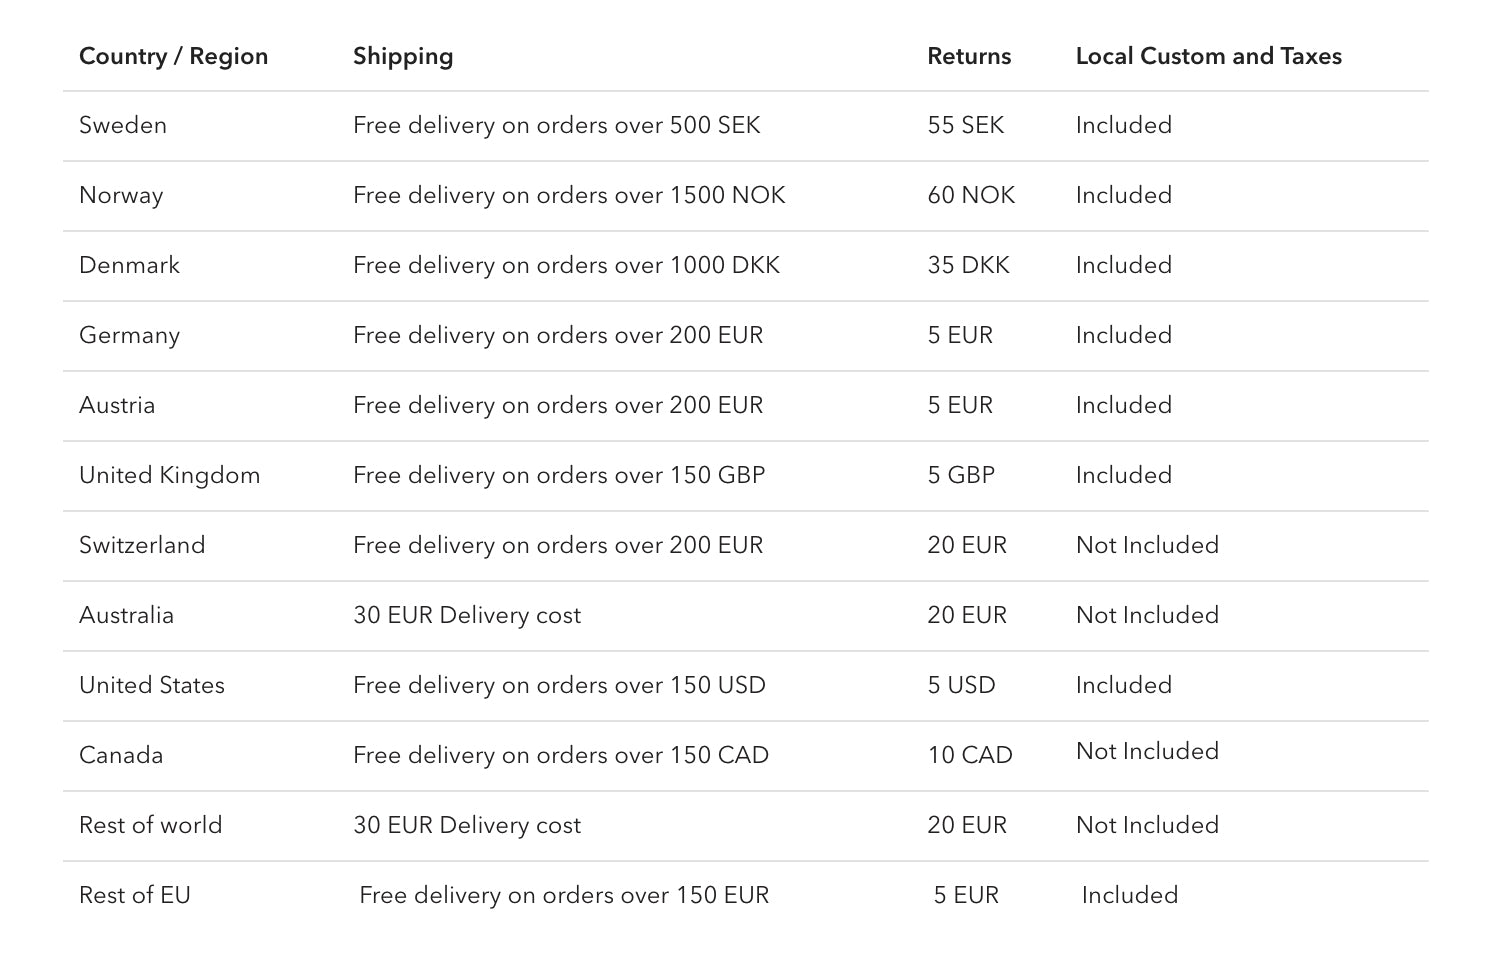1499x968 pixels.
Task: Click free delivery over 150 USD text
Action: (x=559, y=685)
